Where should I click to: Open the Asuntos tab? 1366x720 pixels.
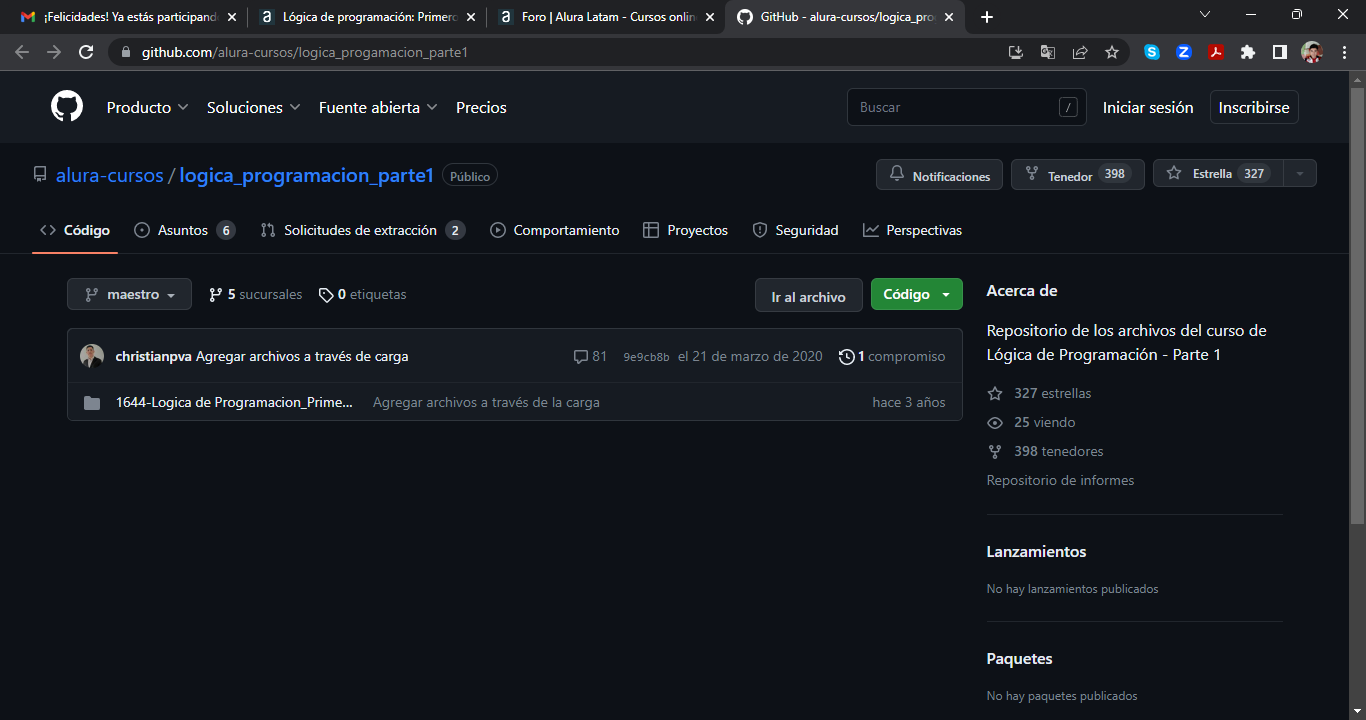click(x=185, y=230)
